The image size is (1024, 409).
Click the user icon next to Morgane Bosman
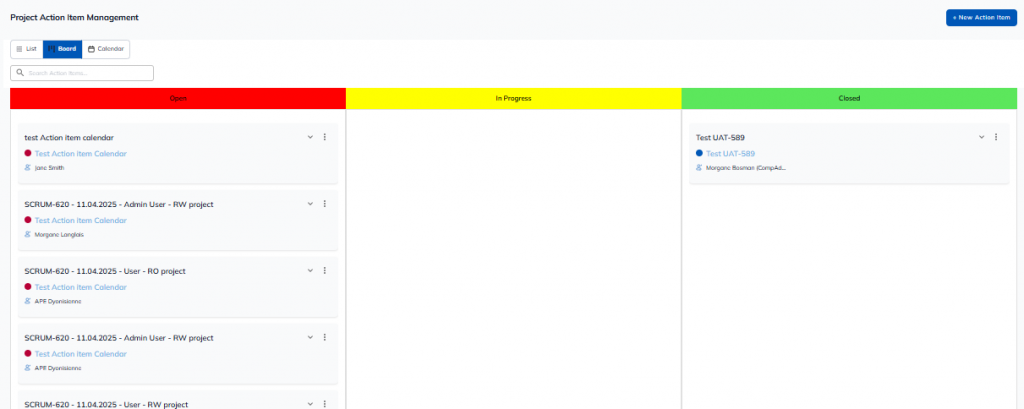[699, 168]
